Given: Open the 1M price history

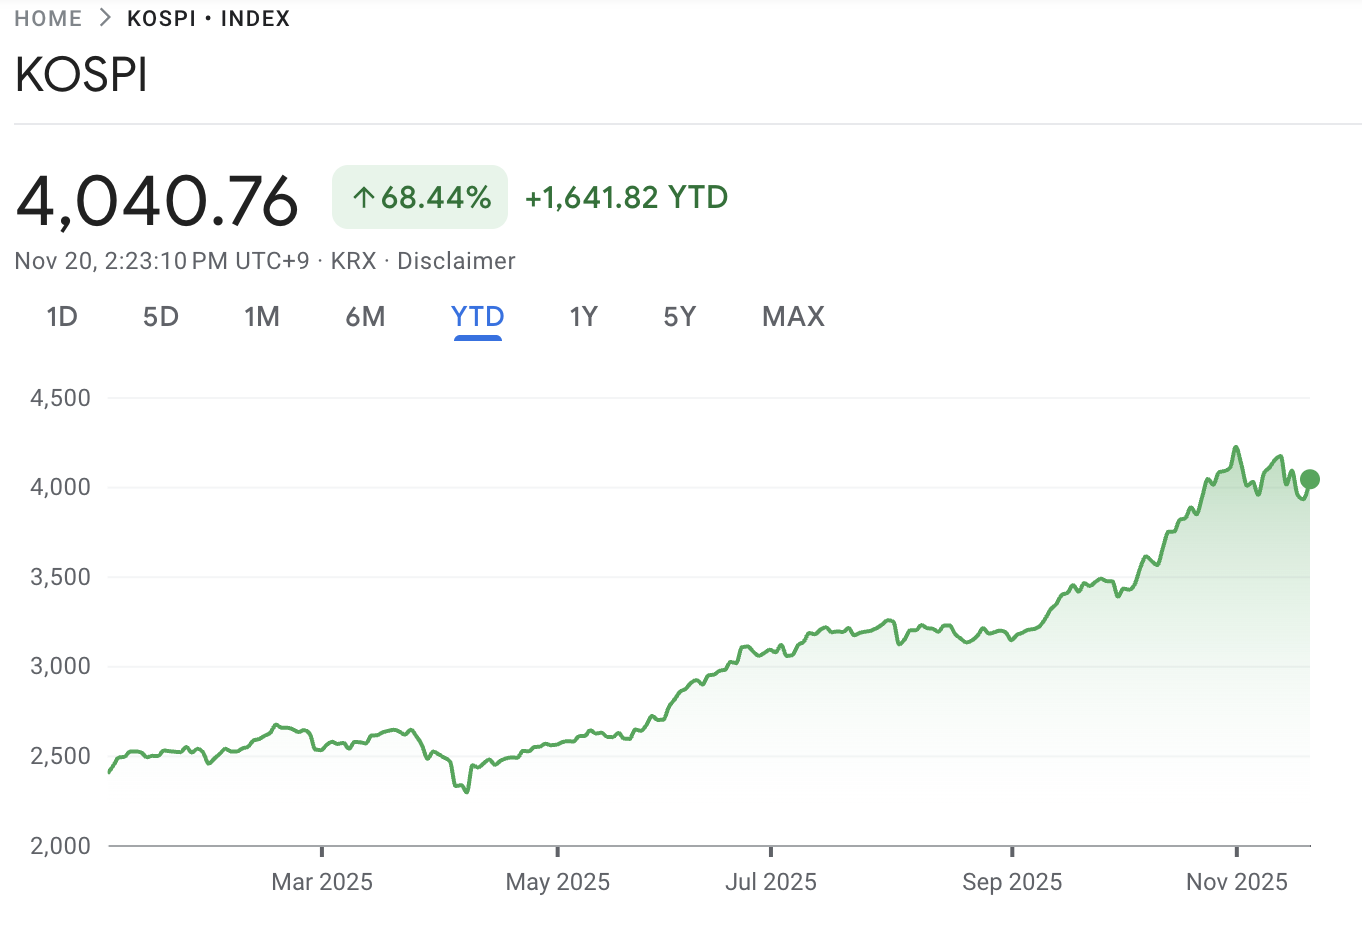Looking at the screenshot, I should (x=263, y=316).
